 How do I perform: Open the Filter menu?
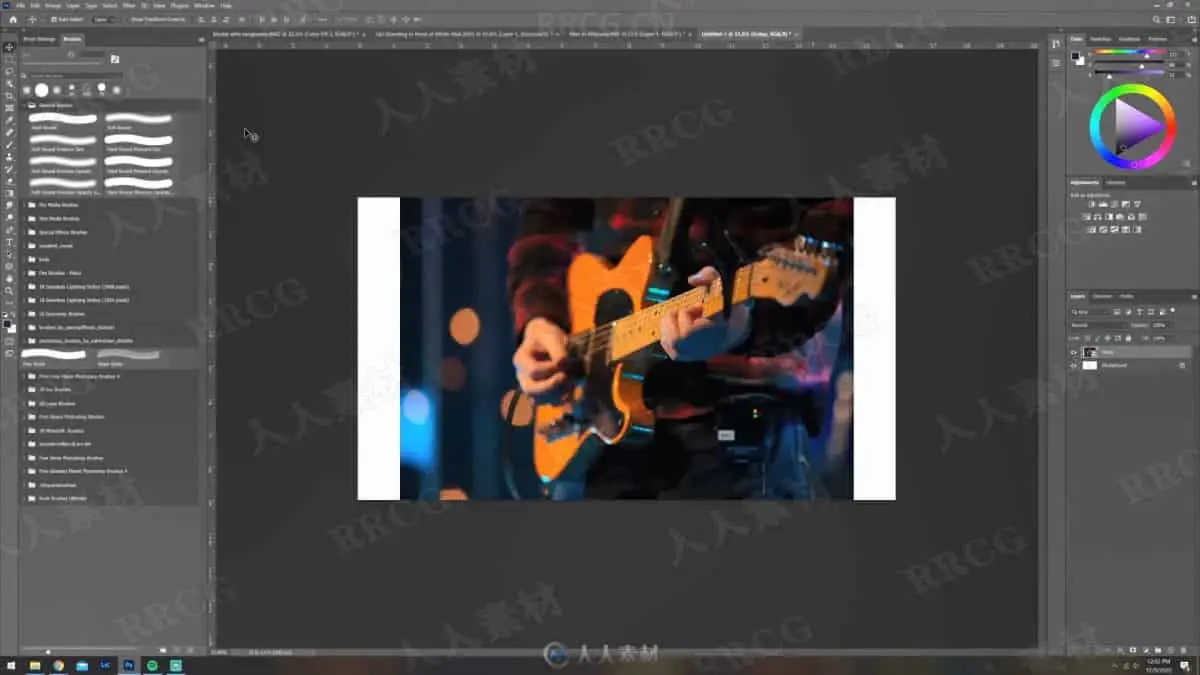pyautogui.click(x=129, y=5)
